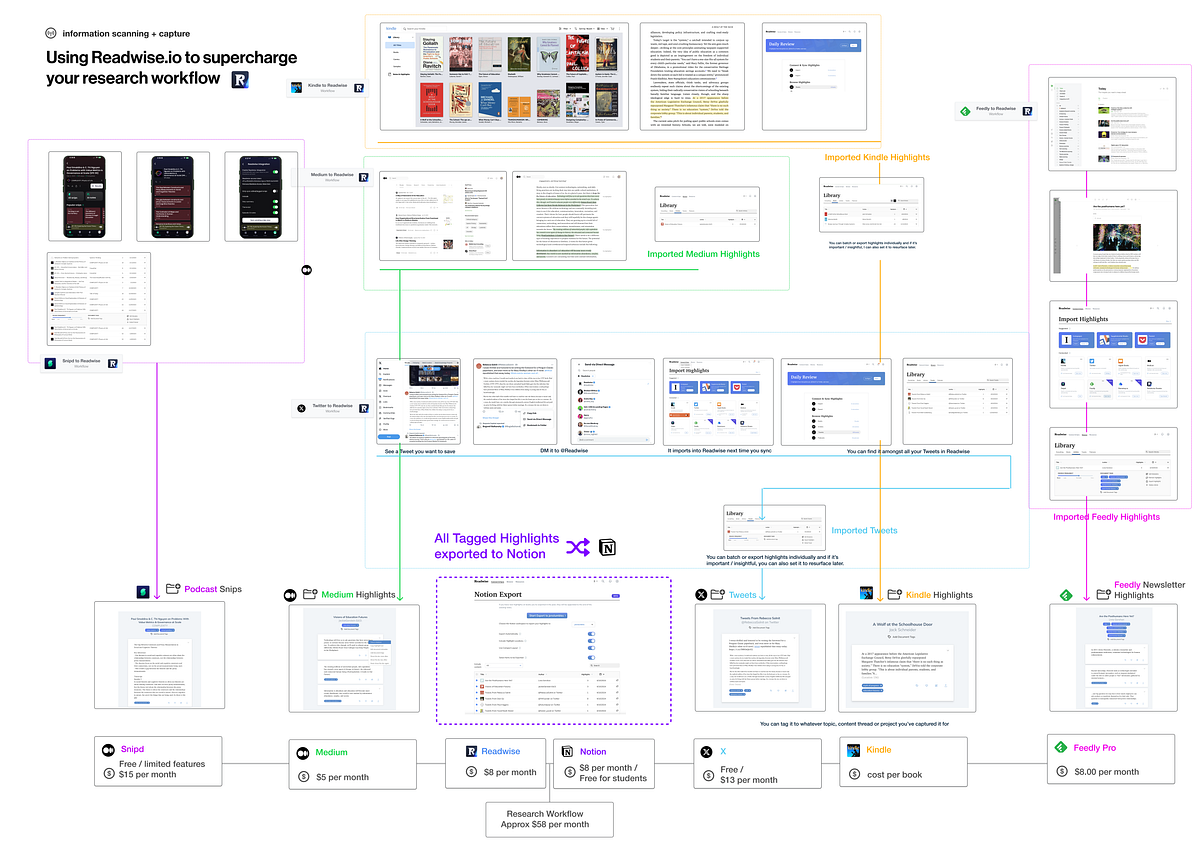Click the purple shuffle icon near 'exported to Notion'
The height and width of the screenshot is (849, 1200).
[x=578, y=547]
